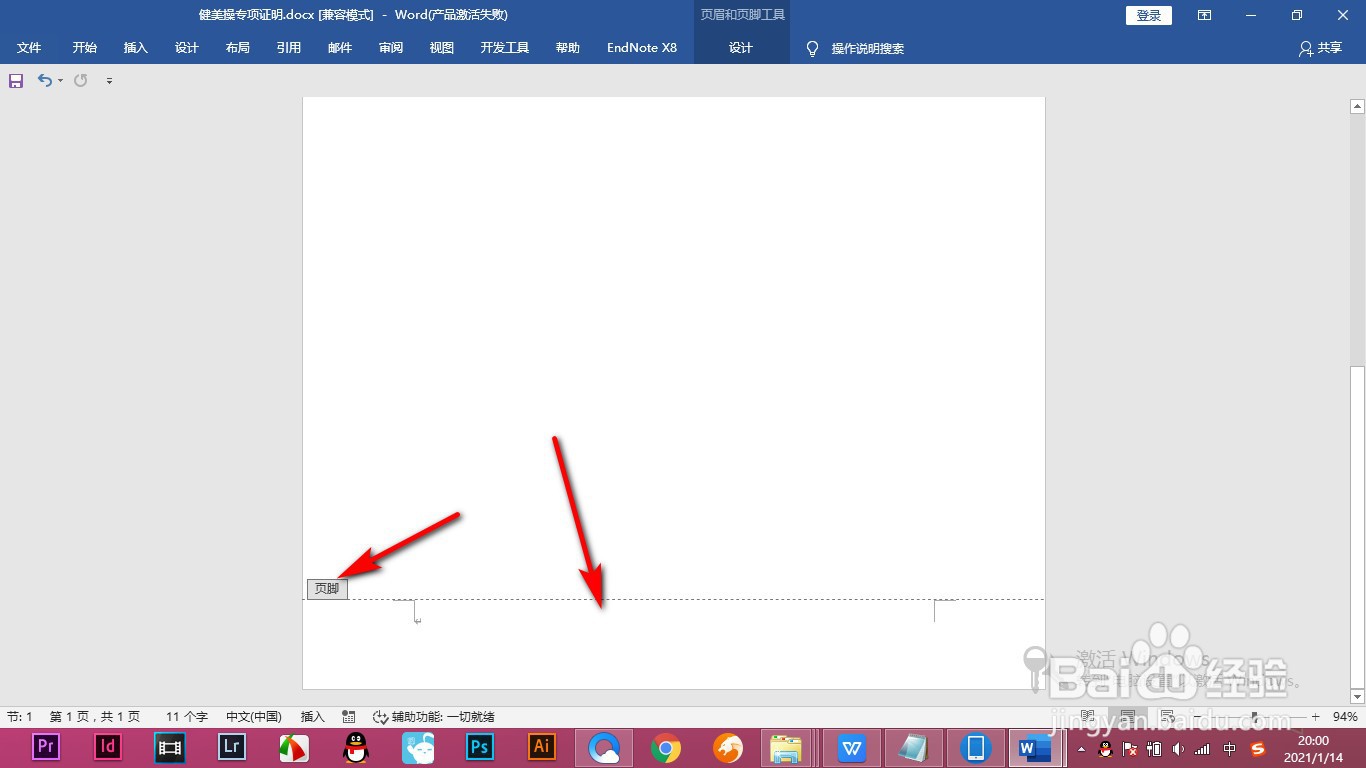Click the Word icon in taskbar
The image size is (1366, 768).
[1036, 747]
